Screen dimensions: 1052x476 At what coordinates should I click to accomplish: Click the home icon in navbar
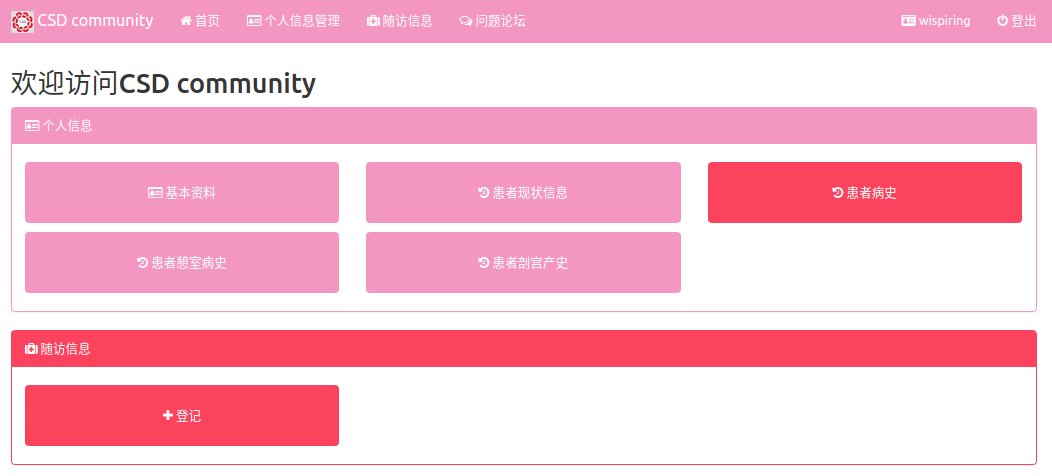(186, 21)
